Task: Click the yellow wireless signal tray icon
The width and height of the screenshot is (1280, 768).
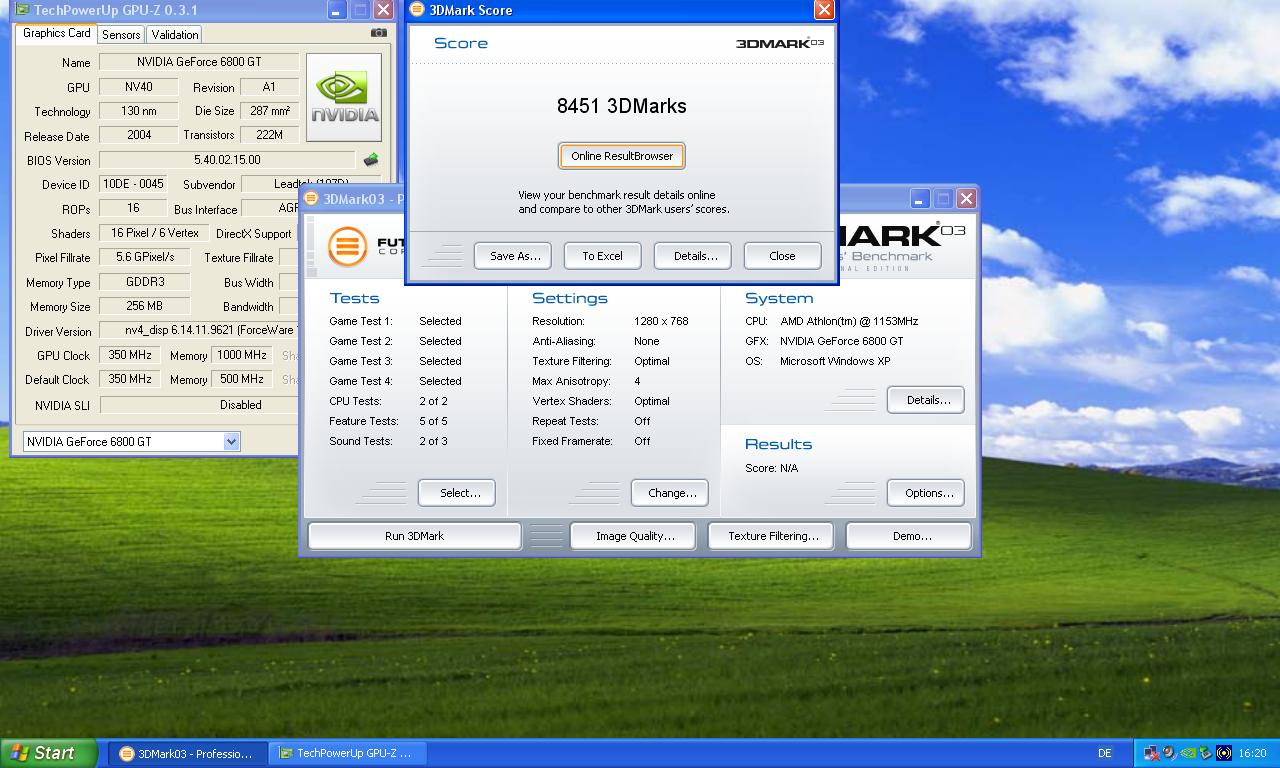Action: pos(1224,753)
